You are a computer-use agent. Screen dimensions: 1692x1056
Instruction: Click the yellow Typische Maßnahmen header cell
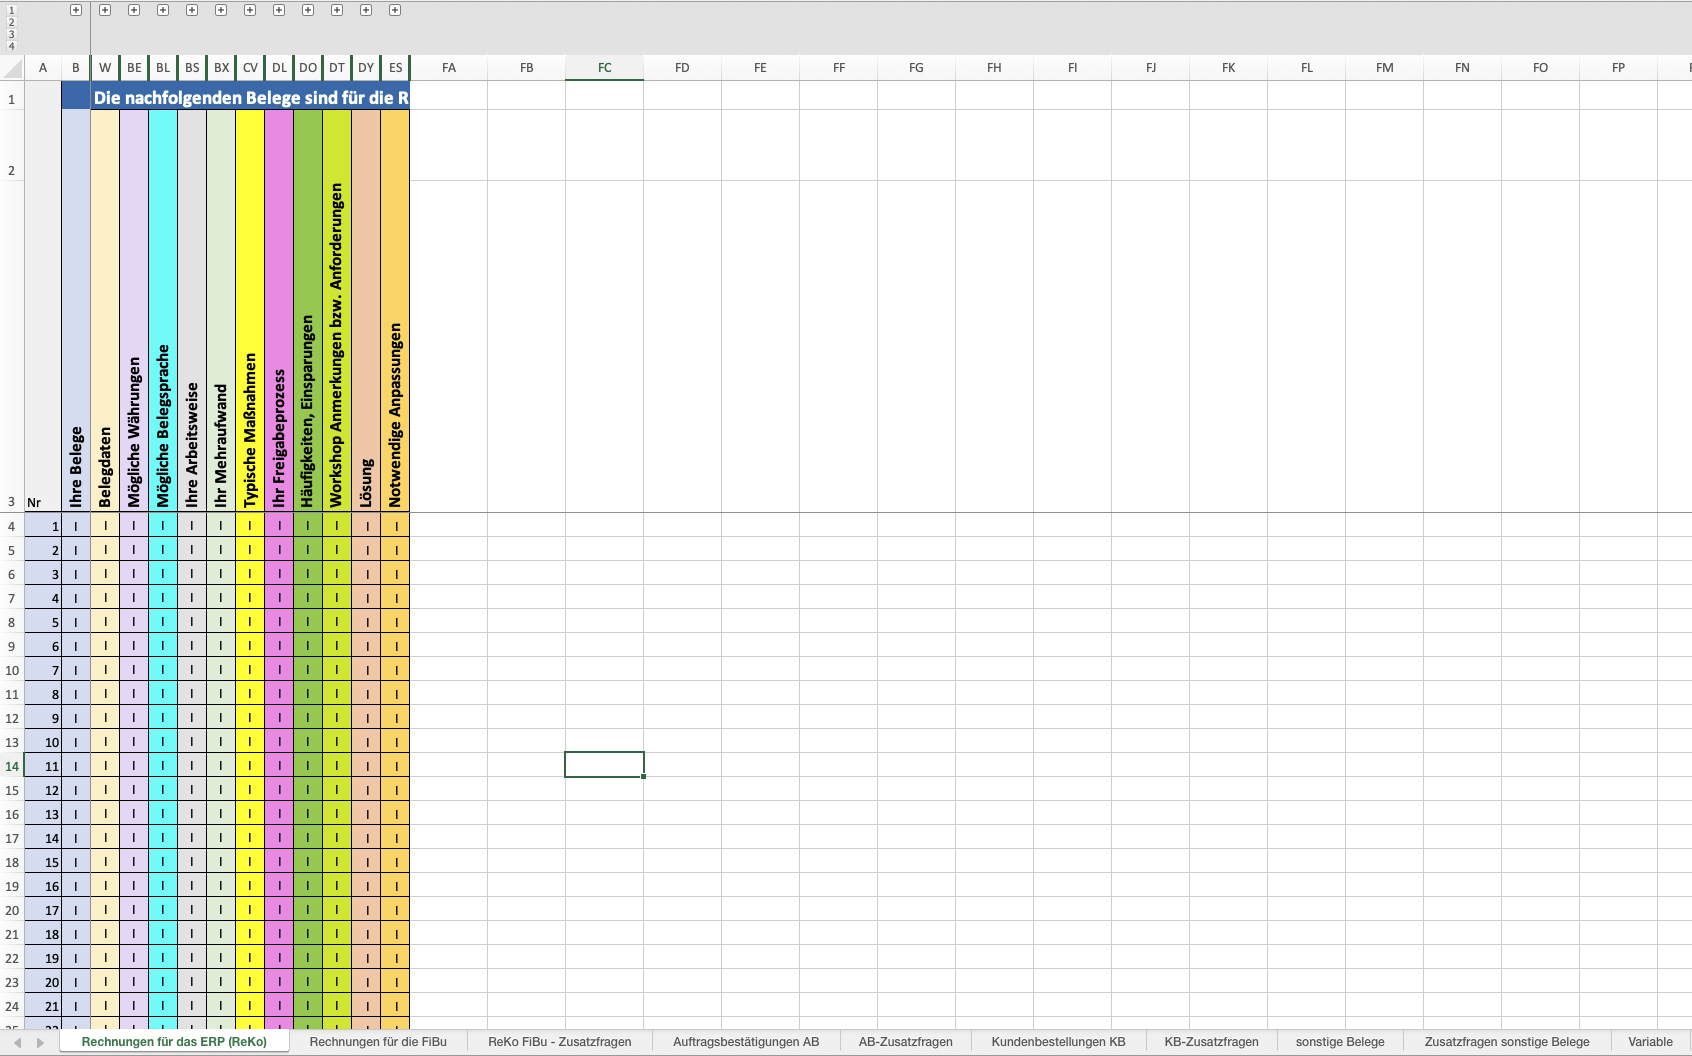(250, 310)
